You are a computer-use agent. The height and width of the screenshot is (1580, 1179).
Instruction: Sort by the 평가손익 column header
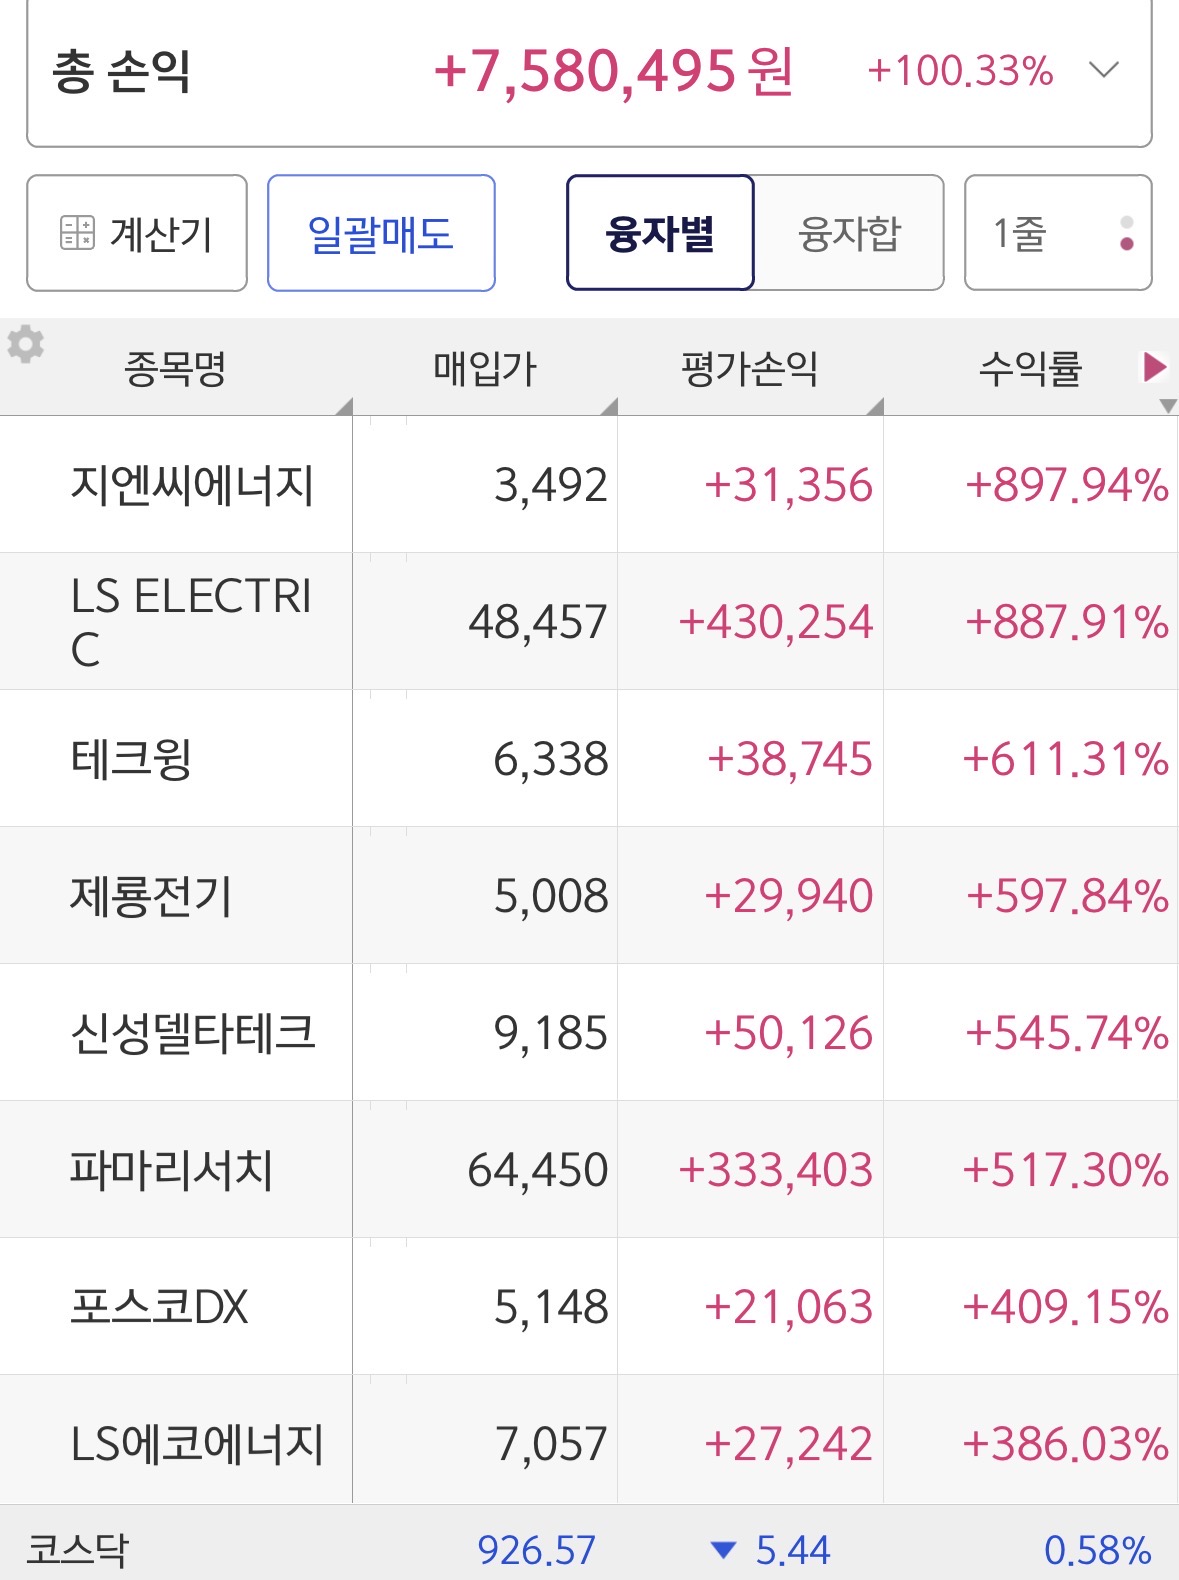click(x=750, y=368)
